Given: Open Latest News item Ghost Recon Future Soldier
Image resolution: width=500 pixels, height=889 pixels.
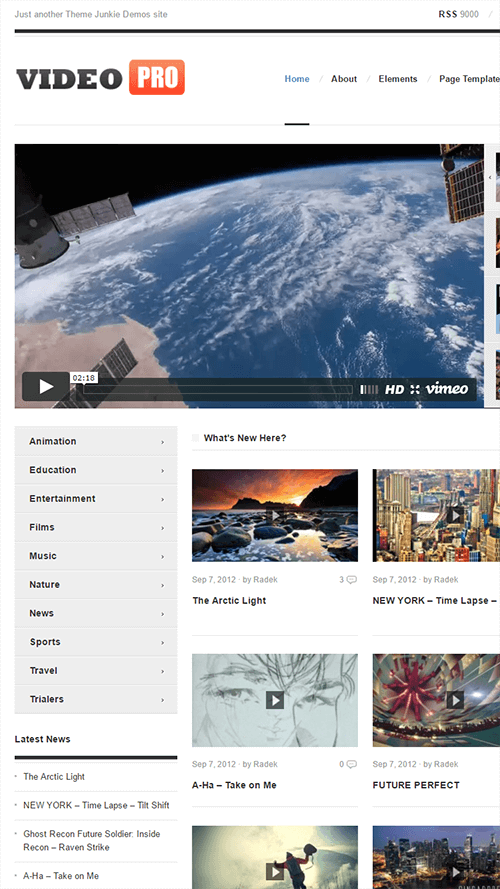Looking at the screenshot, I should click(92, 840).
